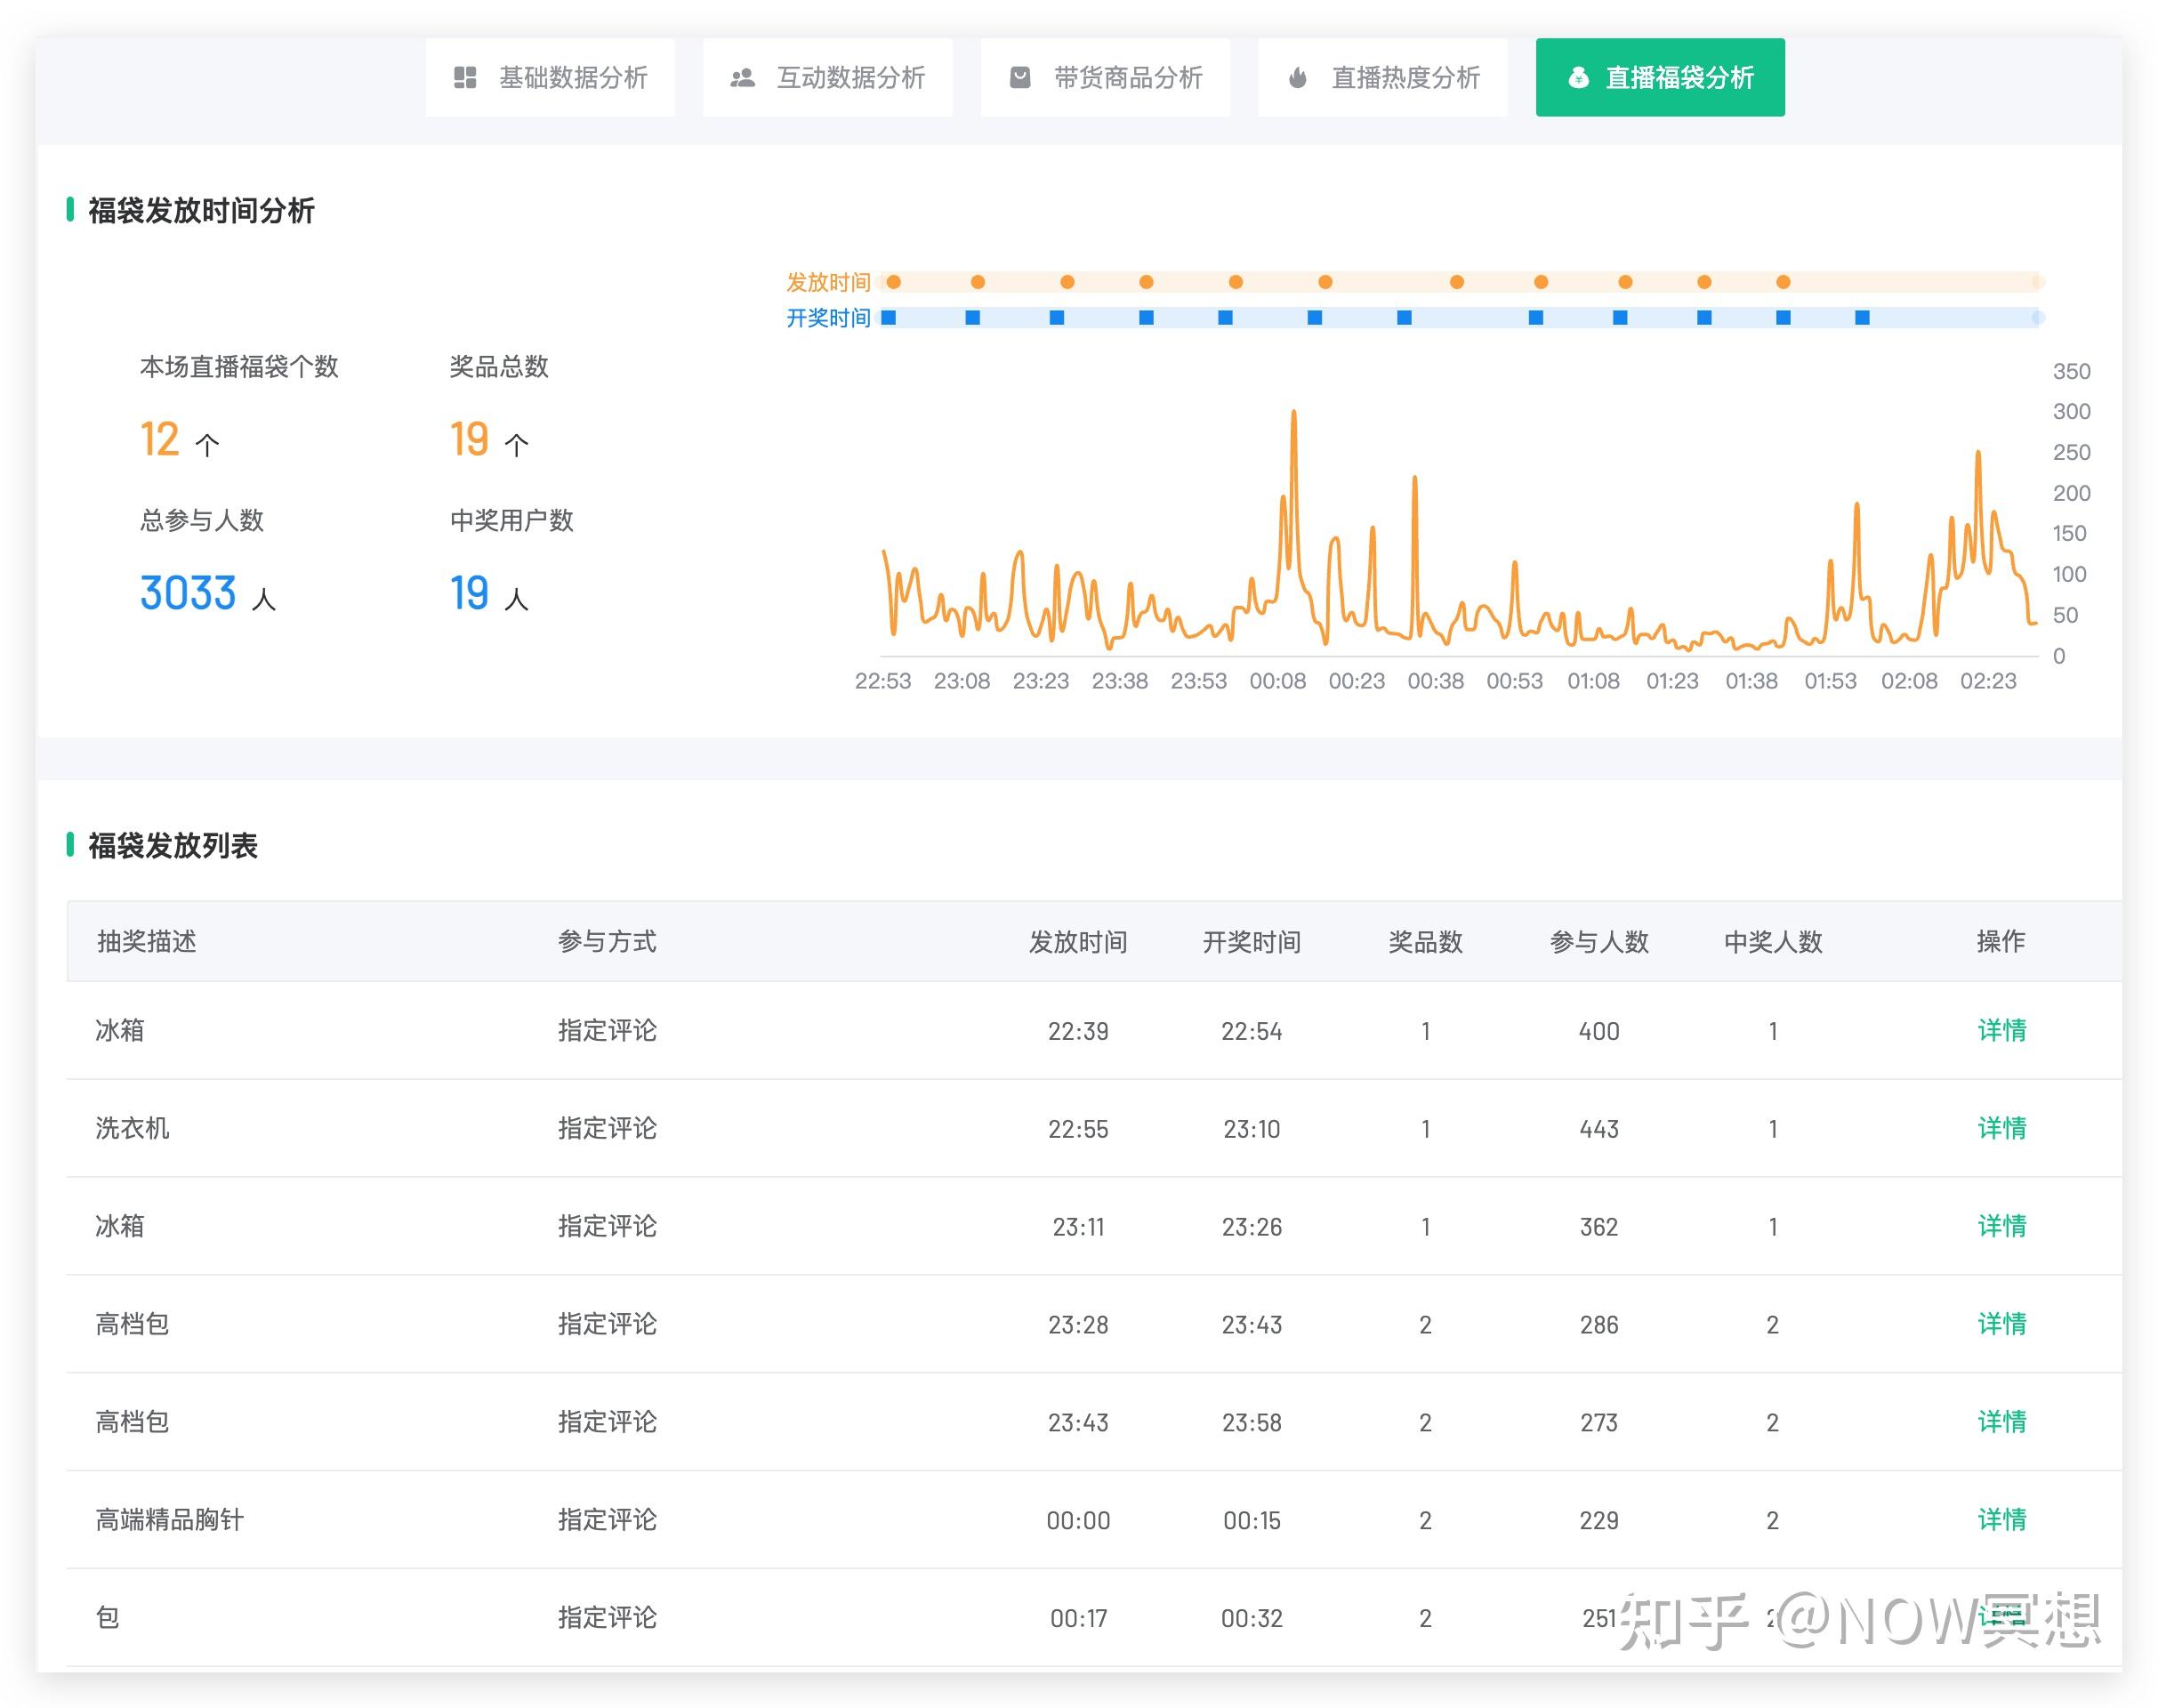Click the 操作 column header
This screenshot has width=2158, height=1708.
2001,942
